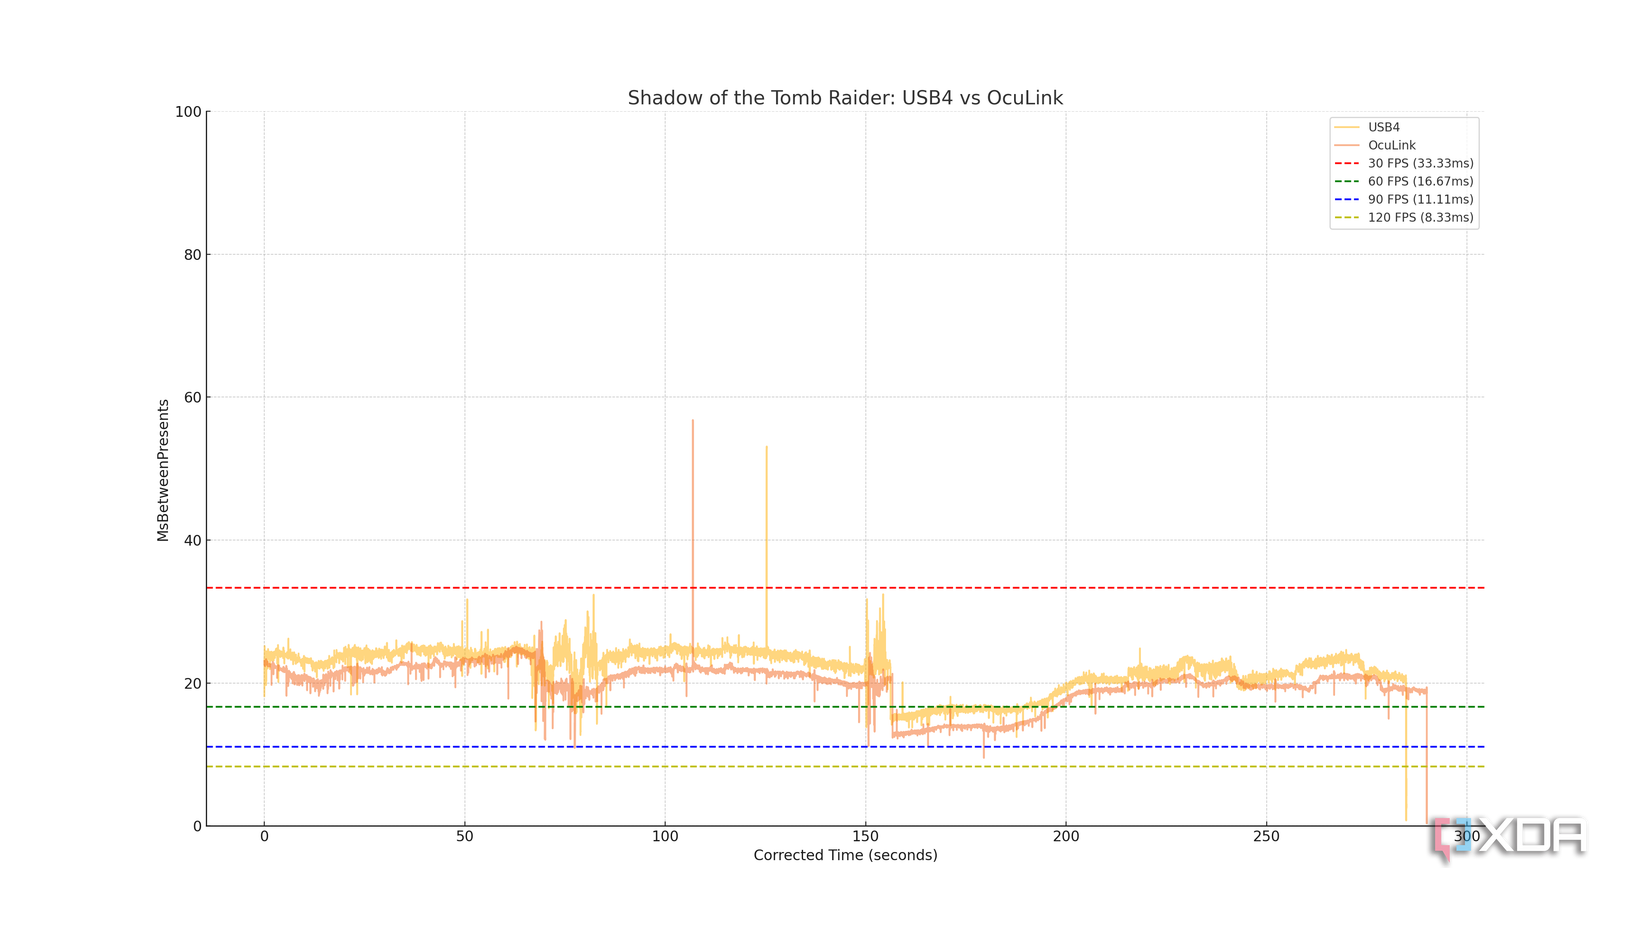The height and width of the screenshot is (928, 1650).
Task: Click the yellow dashed 120 FPS threshold line
Action: pyautogui.click(x=845, y=767)
